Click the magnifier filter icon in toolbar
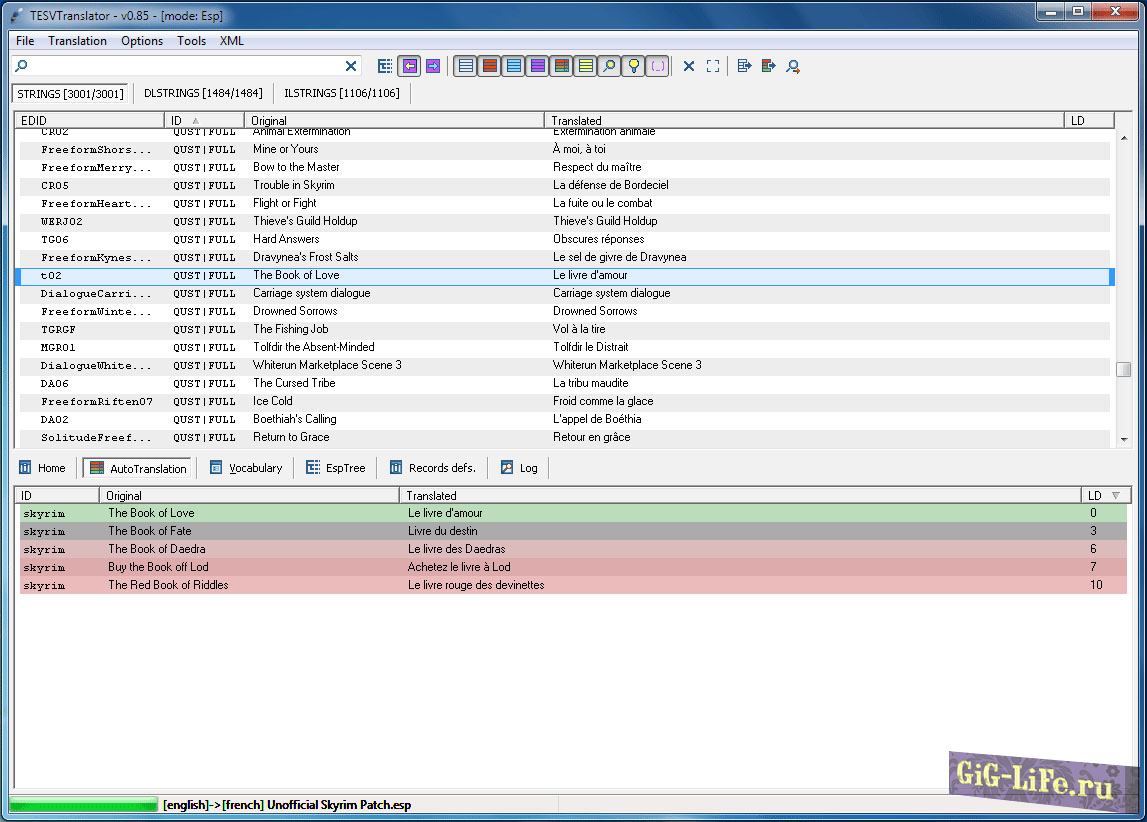 coord(609,66)
